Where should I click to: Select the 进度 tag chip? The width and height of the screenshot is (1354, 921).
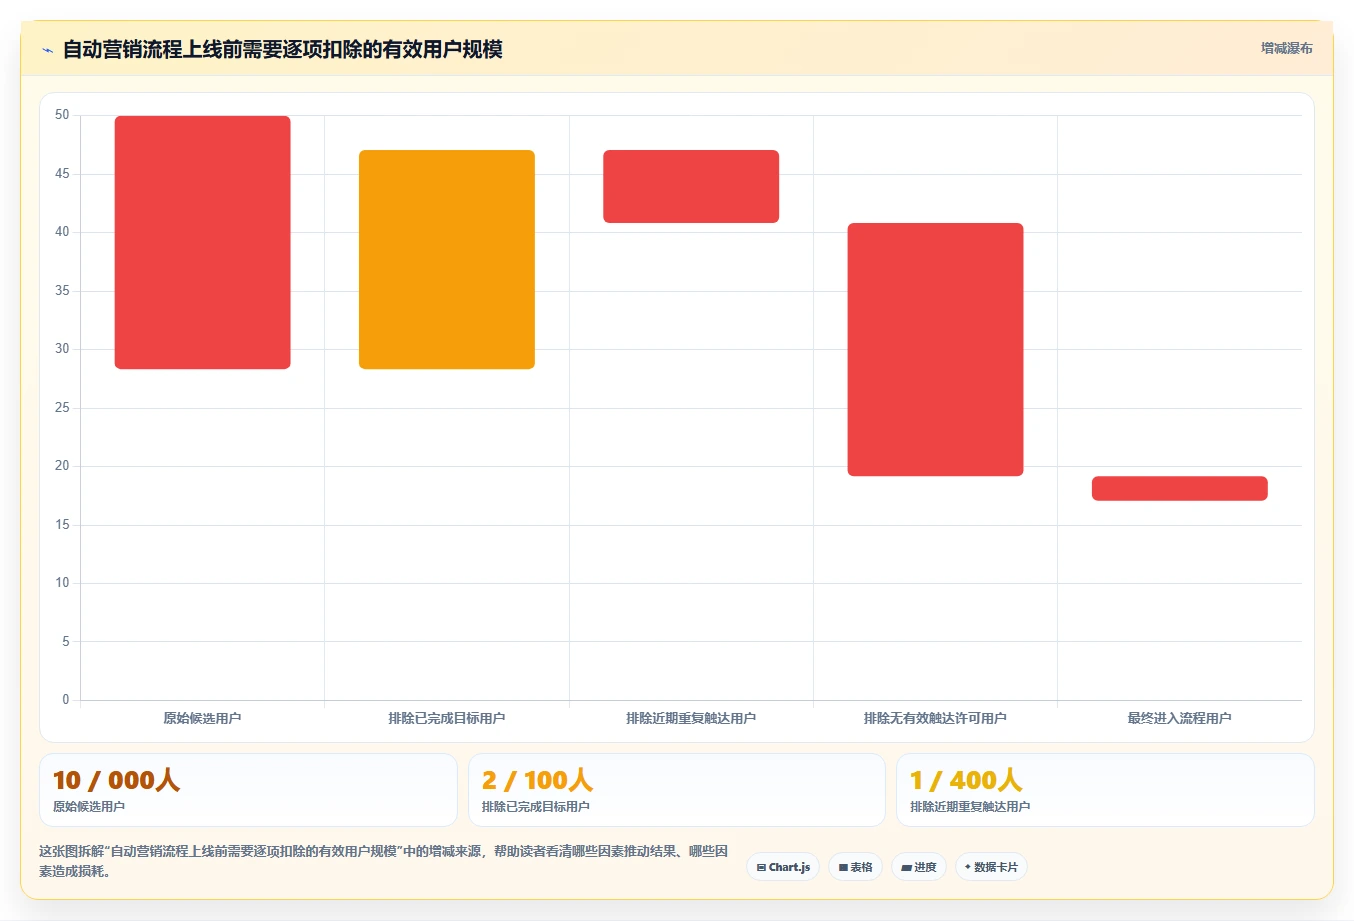(x=918, y=867)
